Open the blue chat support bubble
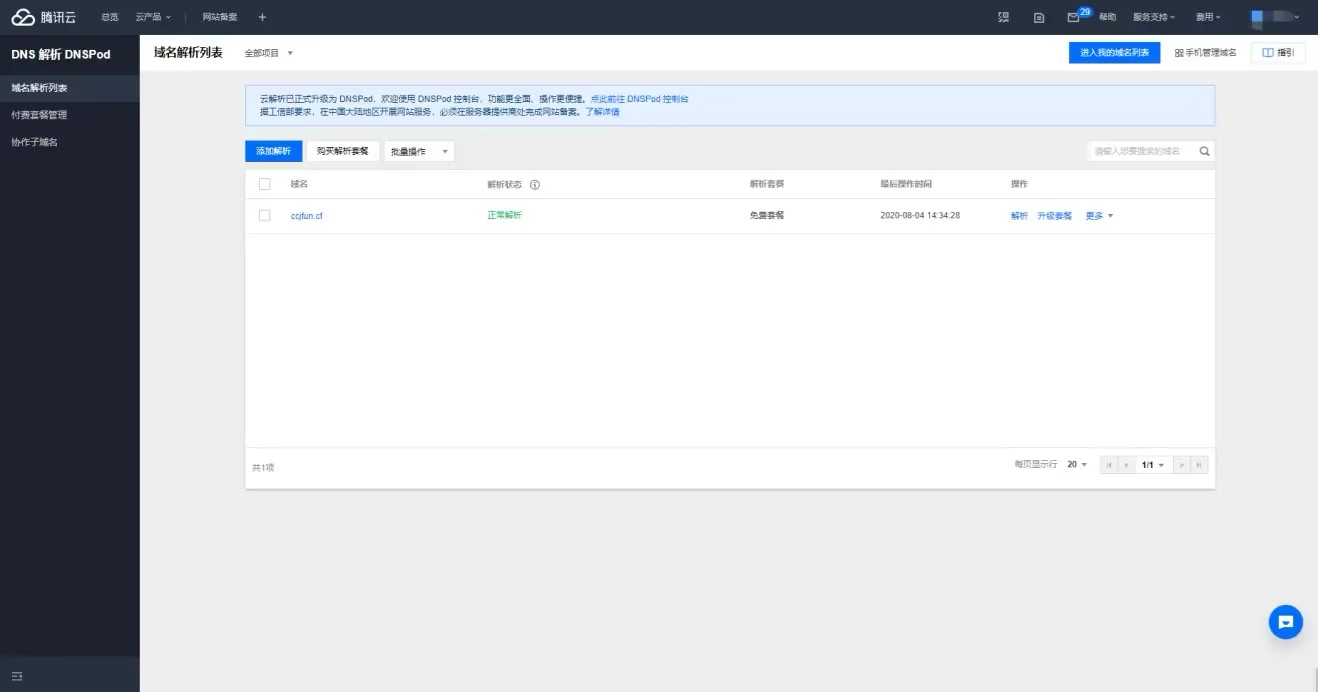Viewport: 1318px width, 692px height. coord(1285,622)
